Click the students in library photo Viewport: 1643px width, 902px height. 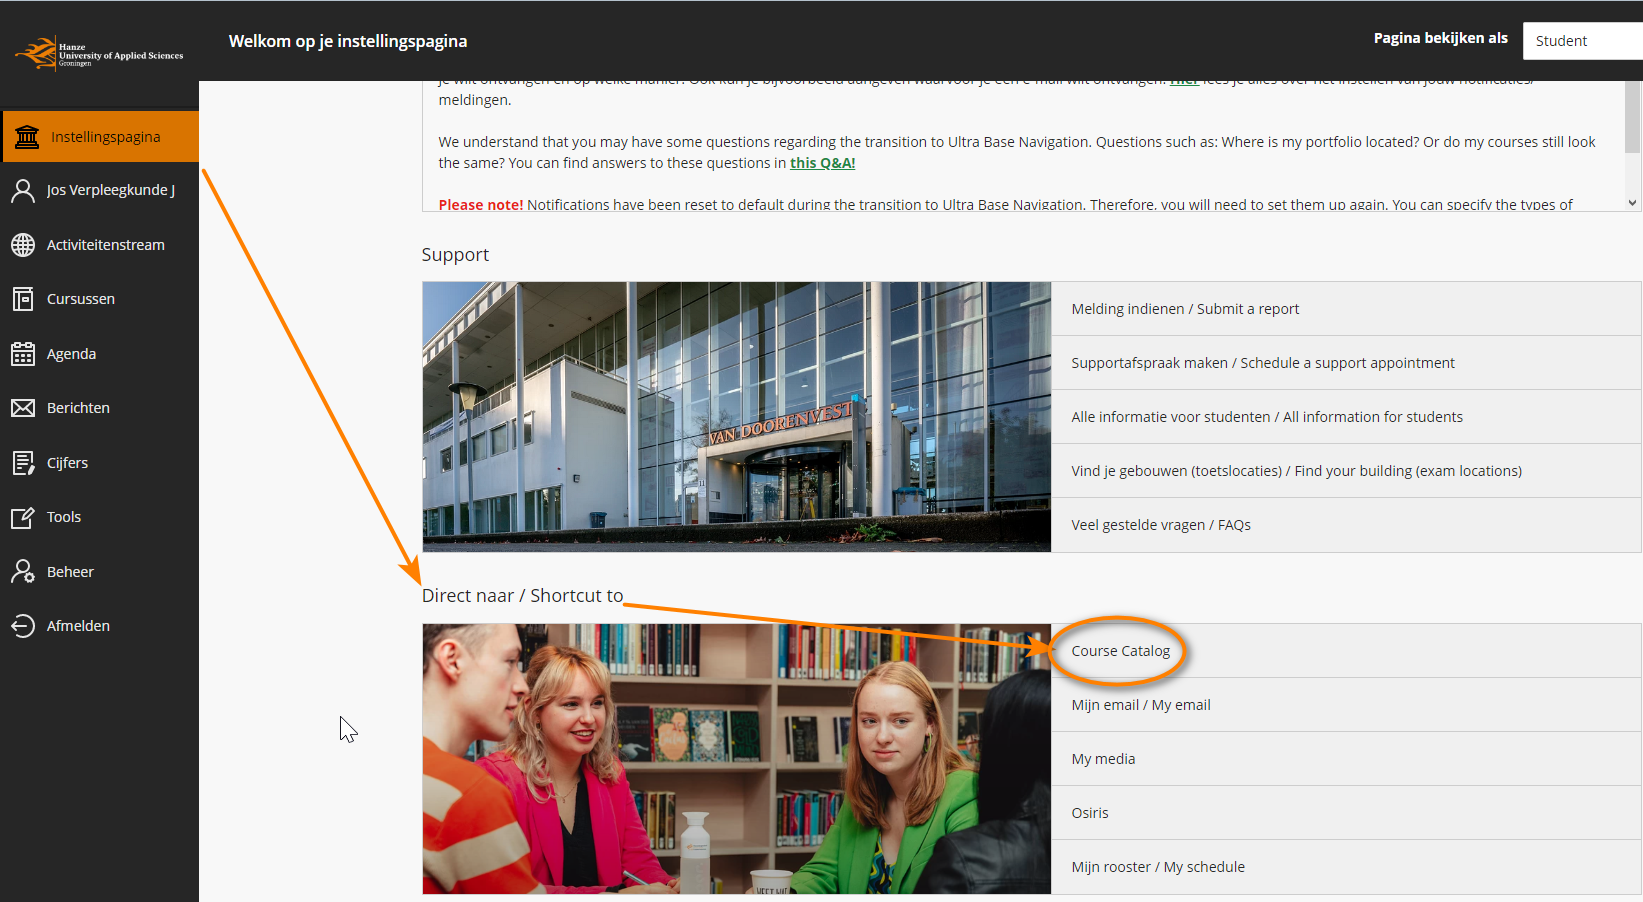pos(737,759)
